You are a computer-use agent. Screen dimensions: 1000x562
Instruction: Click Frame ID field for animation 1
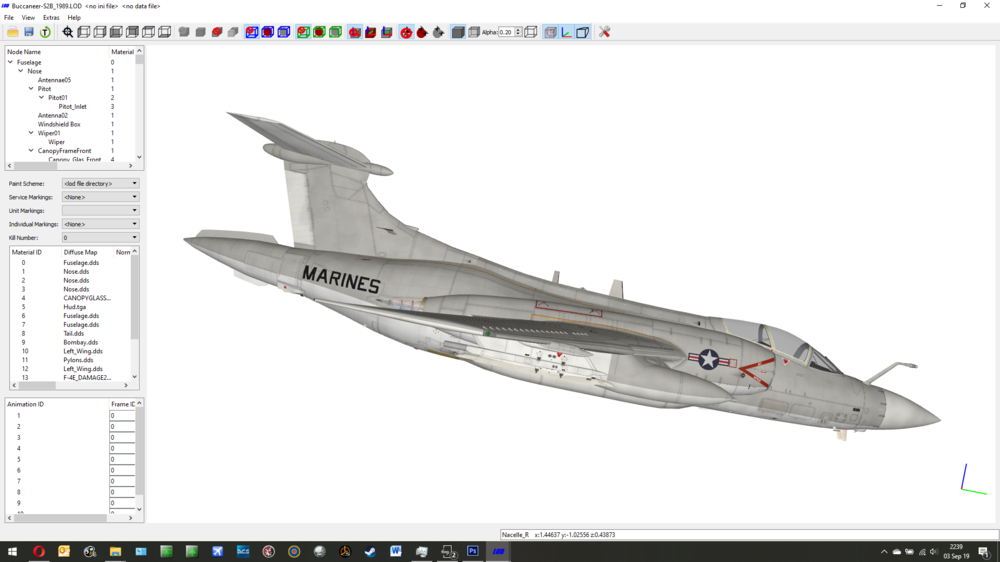point(122,415)
